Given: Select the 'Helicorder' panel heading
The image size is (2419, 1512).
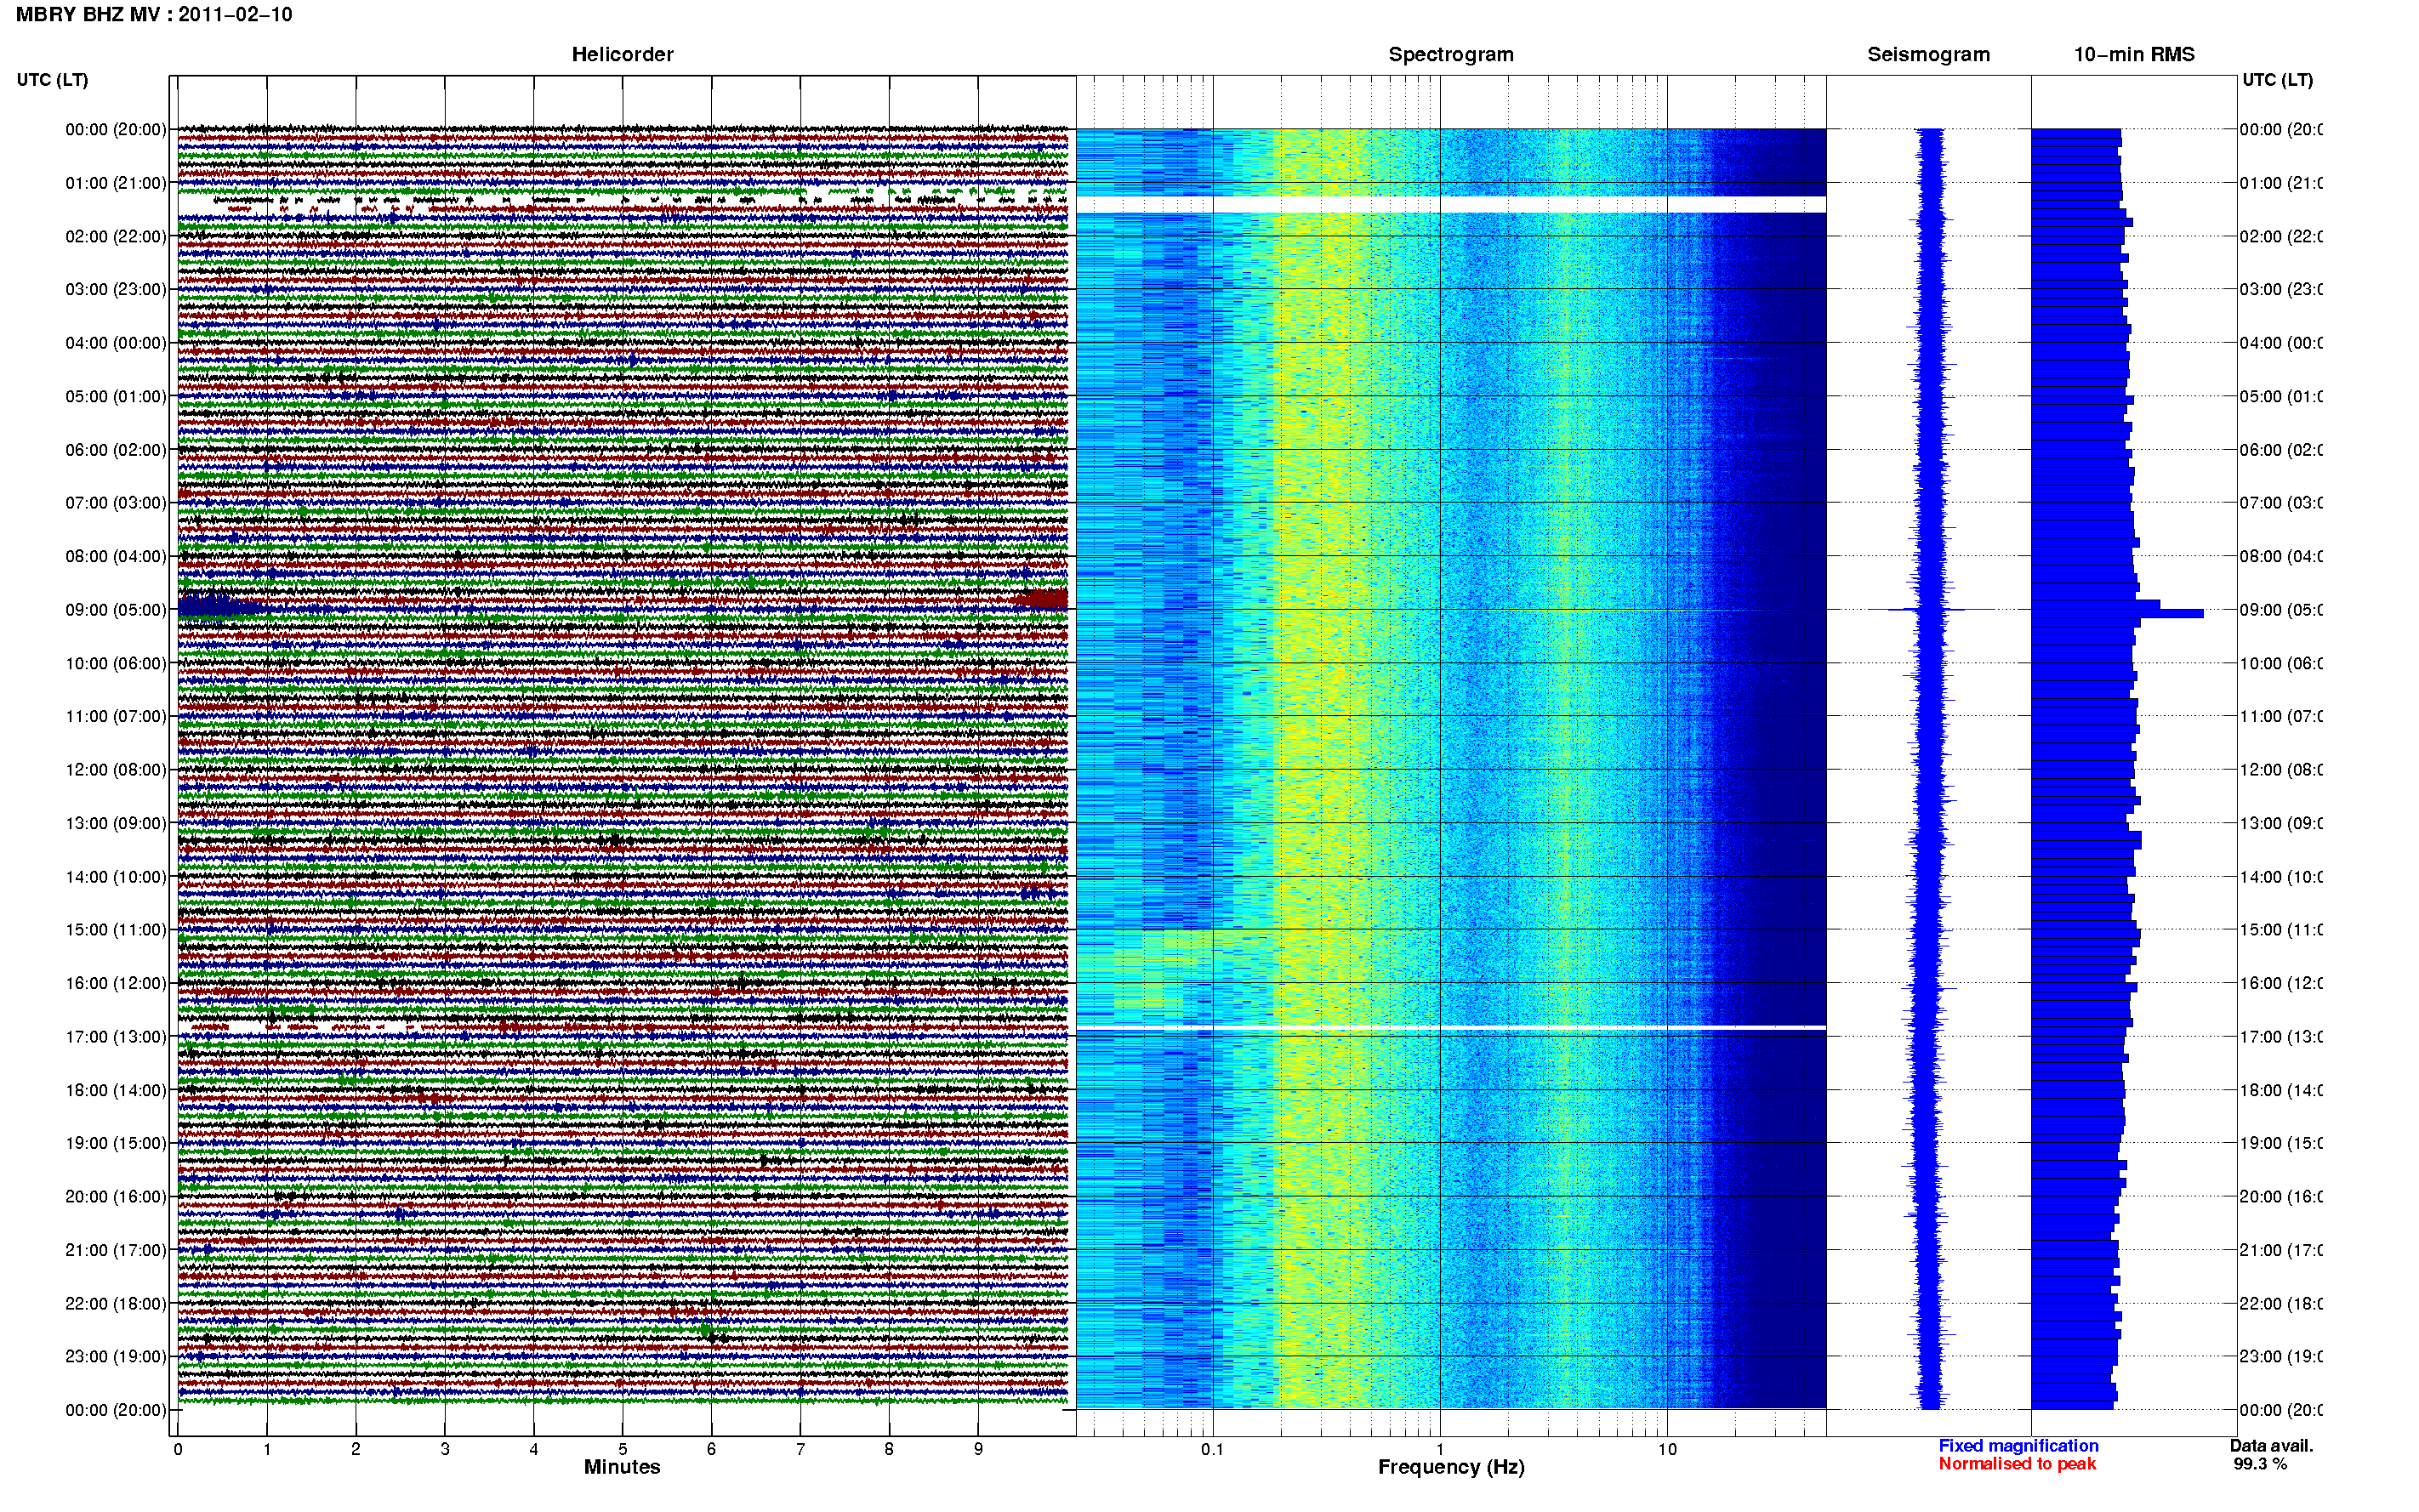Looking at the screenshot, I should tap(622, 55).
